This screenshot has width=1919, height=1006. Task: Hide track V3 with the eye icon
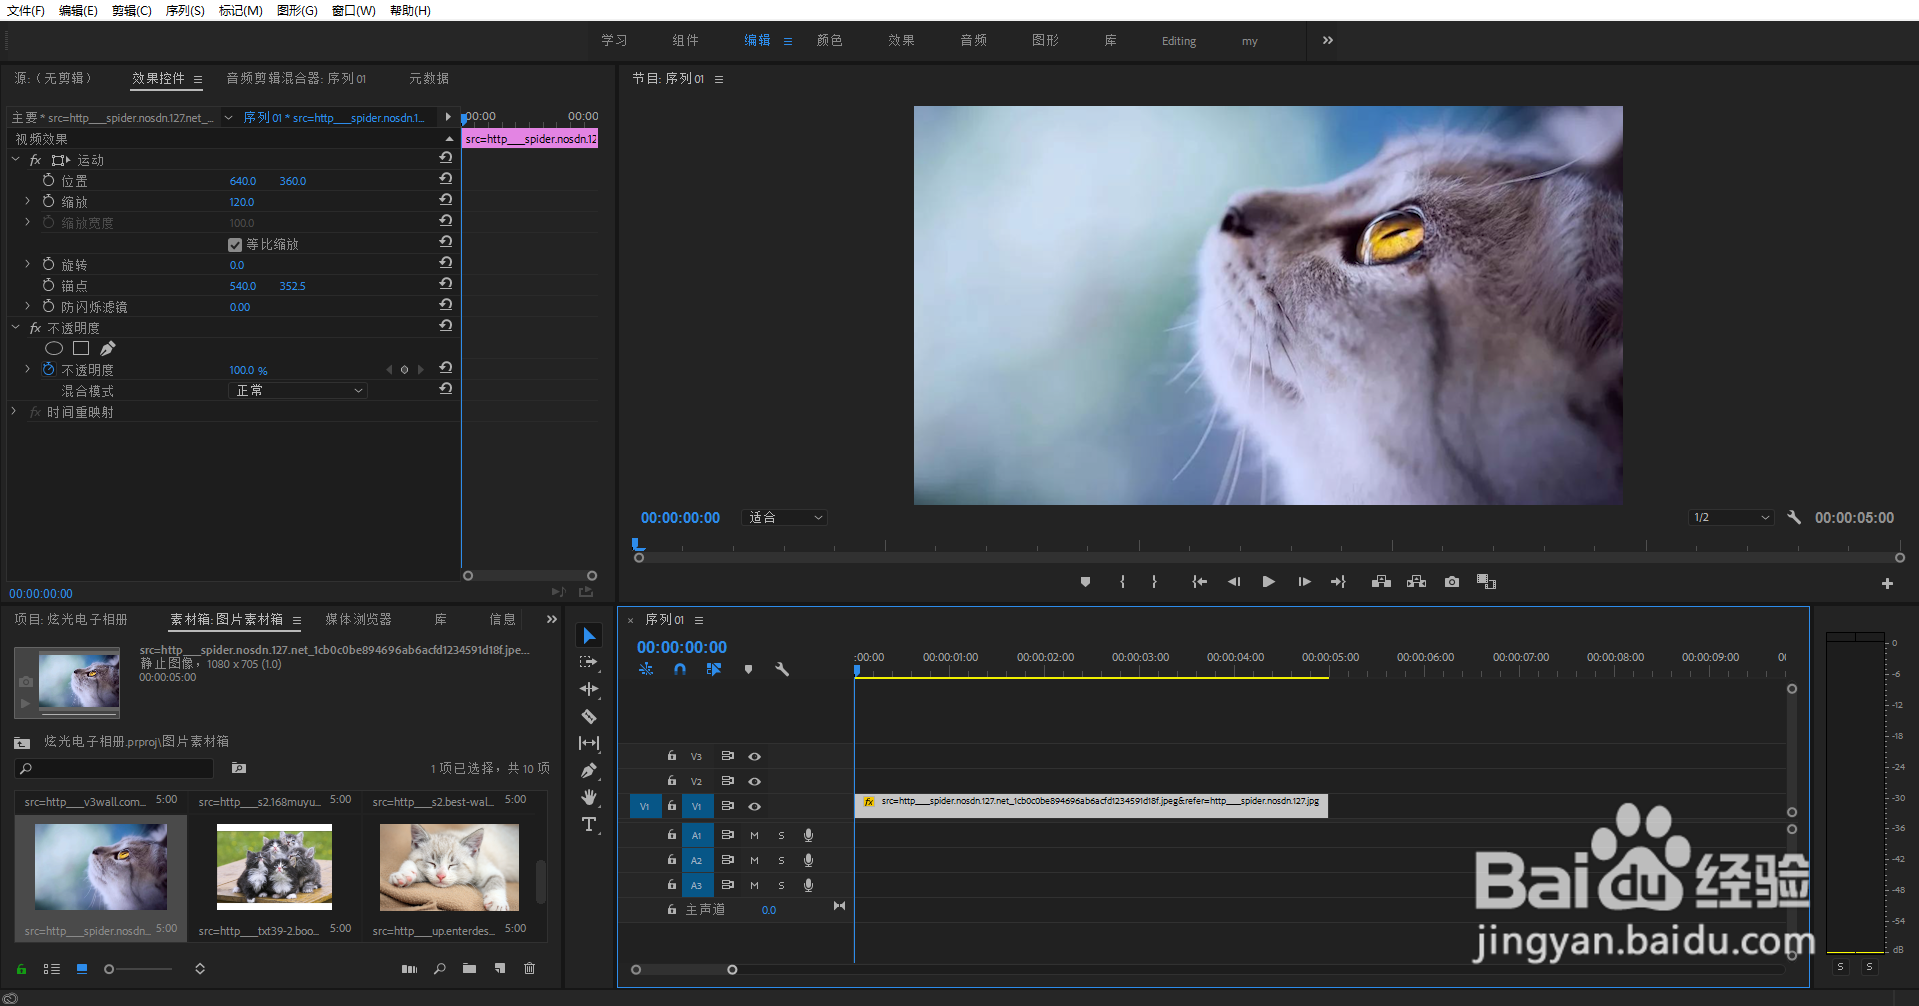[755, 757]
